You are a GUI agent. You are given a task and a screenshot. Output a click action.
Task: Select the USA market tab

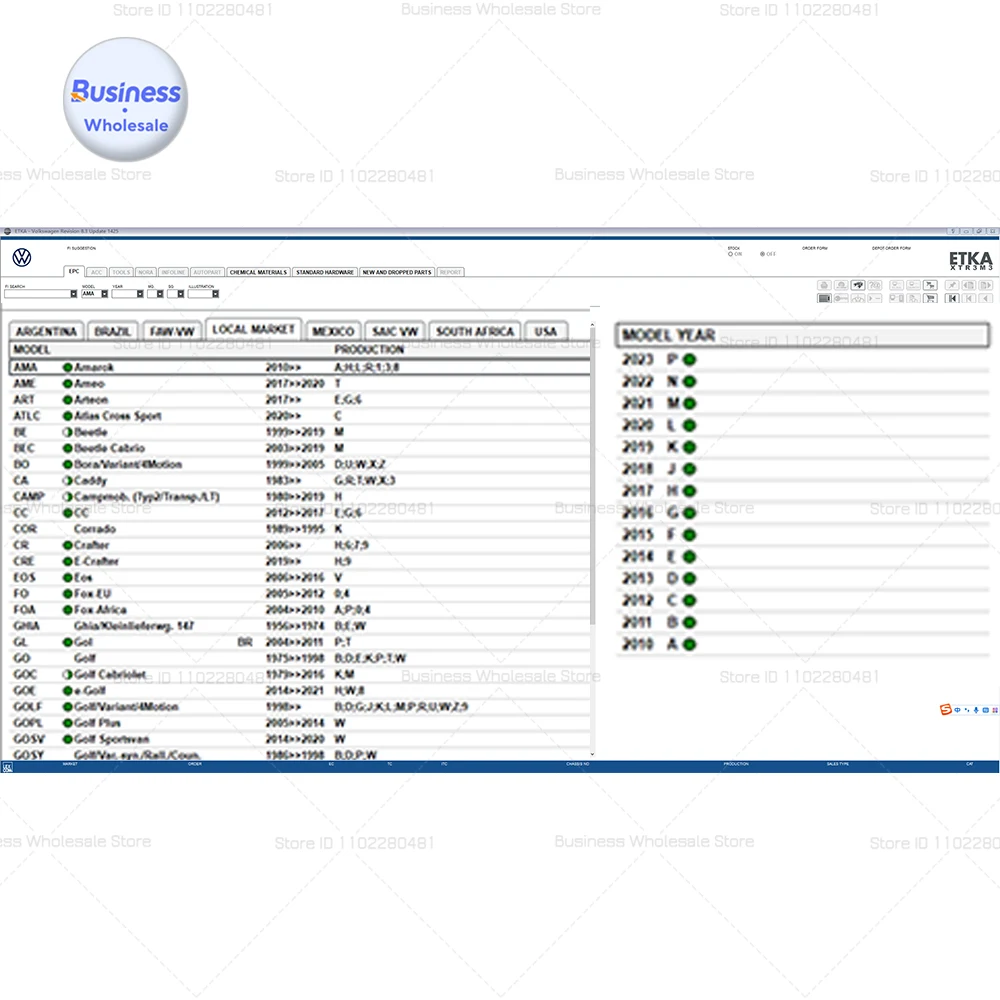click(546, 332)
